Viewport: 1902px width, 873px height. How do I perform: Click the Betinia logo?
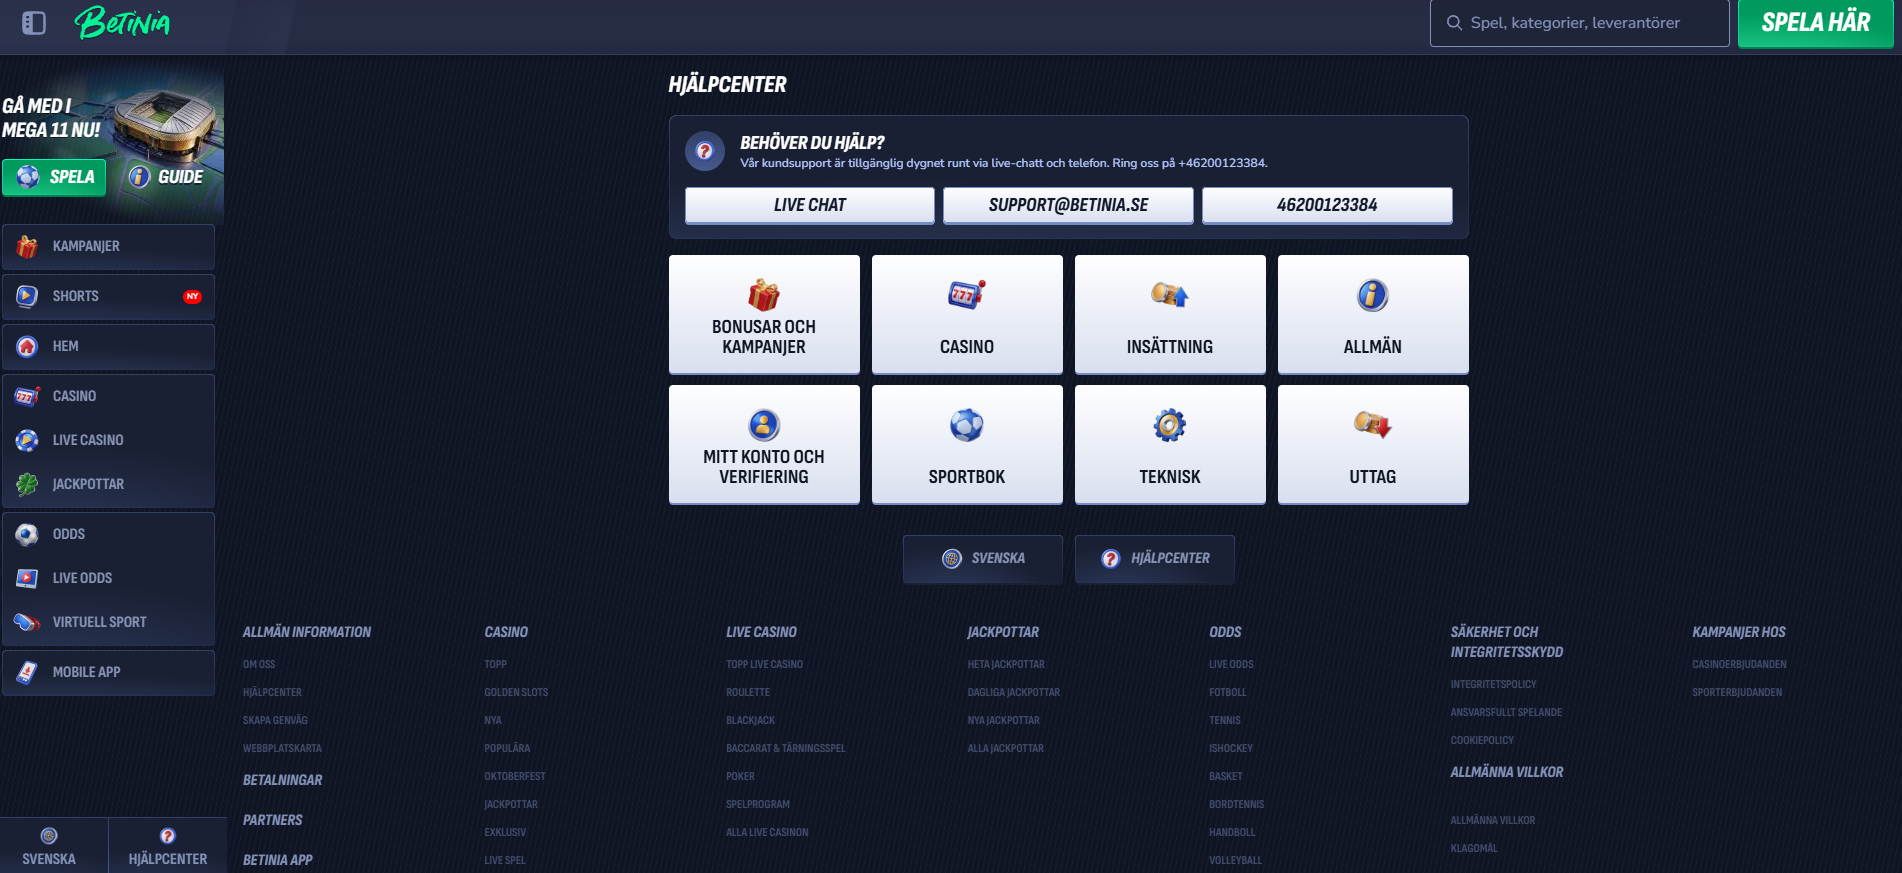(123, 22)
